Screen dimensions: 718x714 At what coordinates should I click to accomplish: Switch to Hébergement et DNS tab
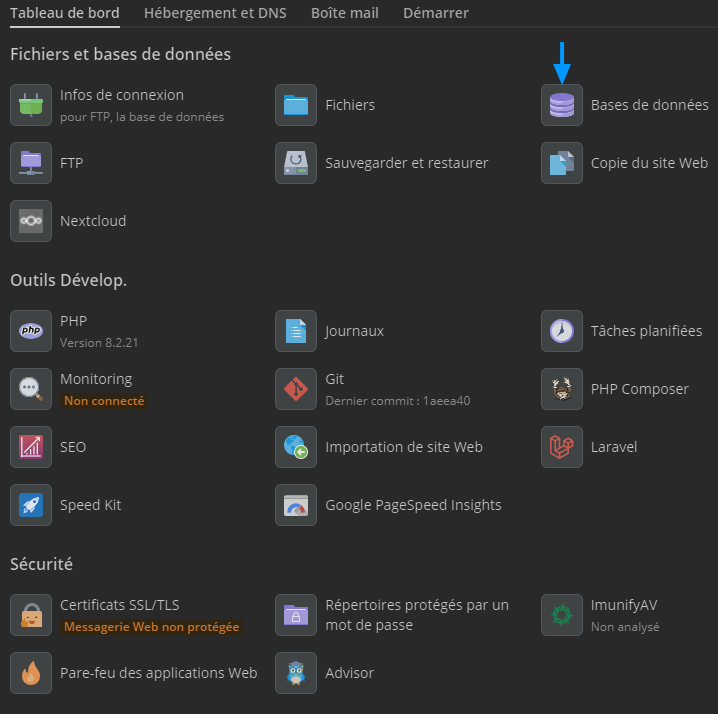pos(215,13)
